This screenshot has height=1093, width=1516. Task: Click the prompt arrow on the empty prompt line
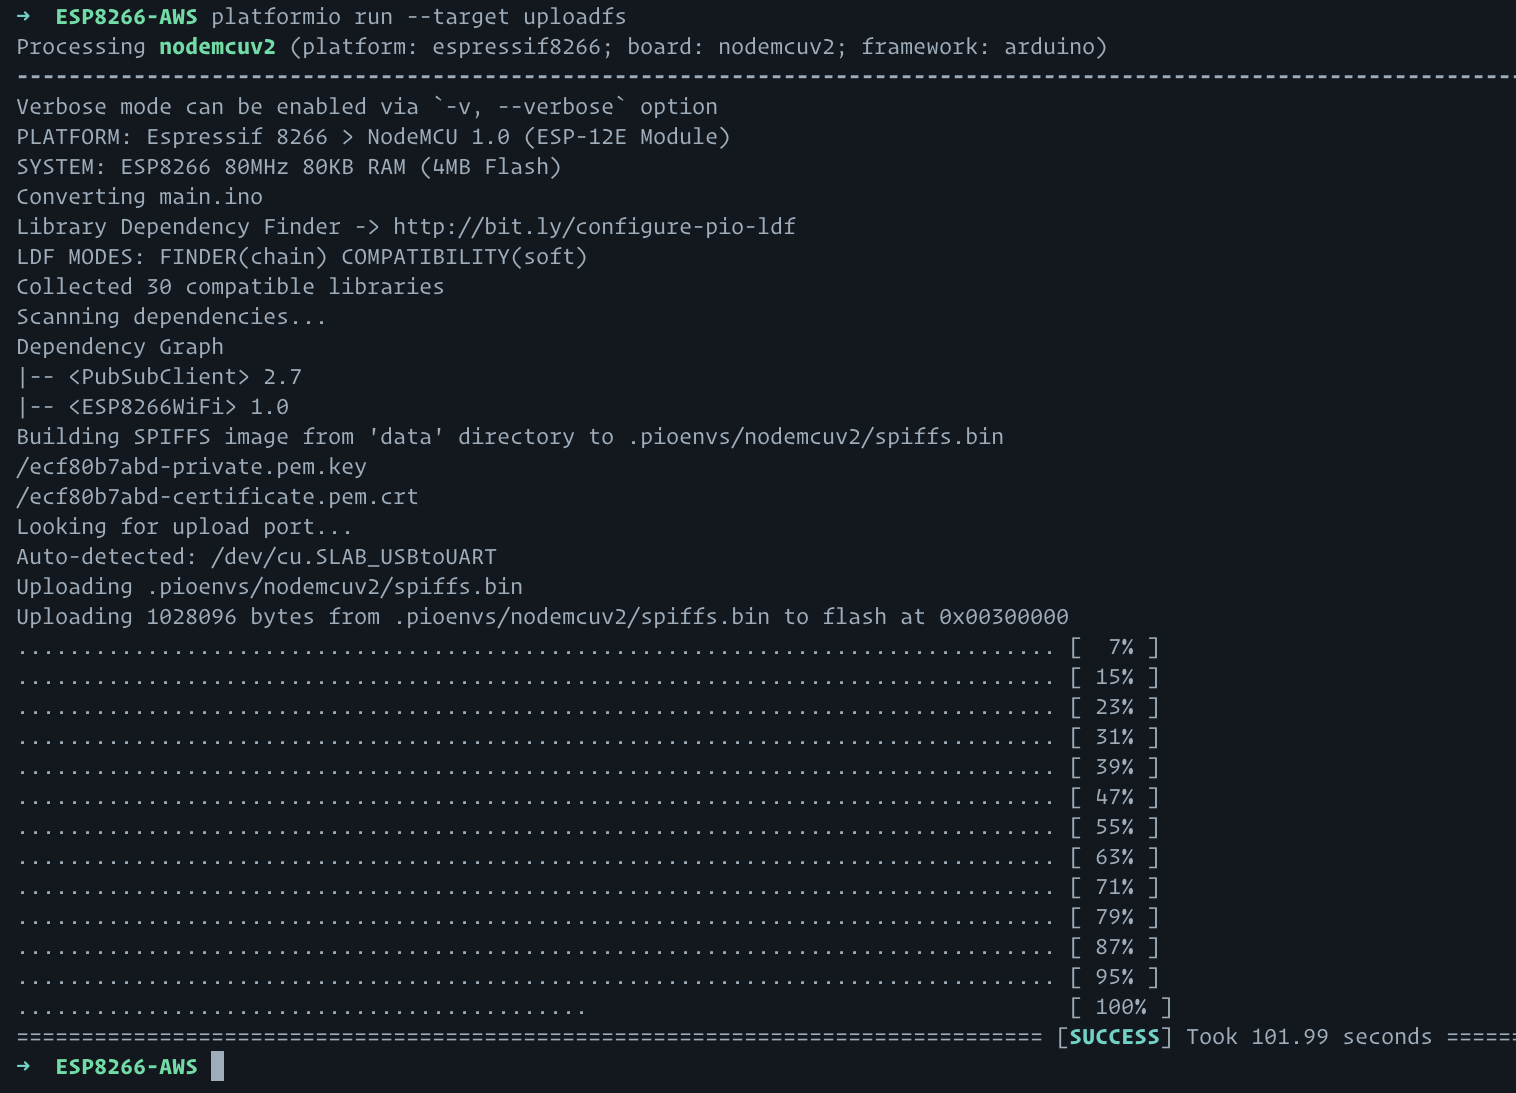click(x=24, y=1067)
